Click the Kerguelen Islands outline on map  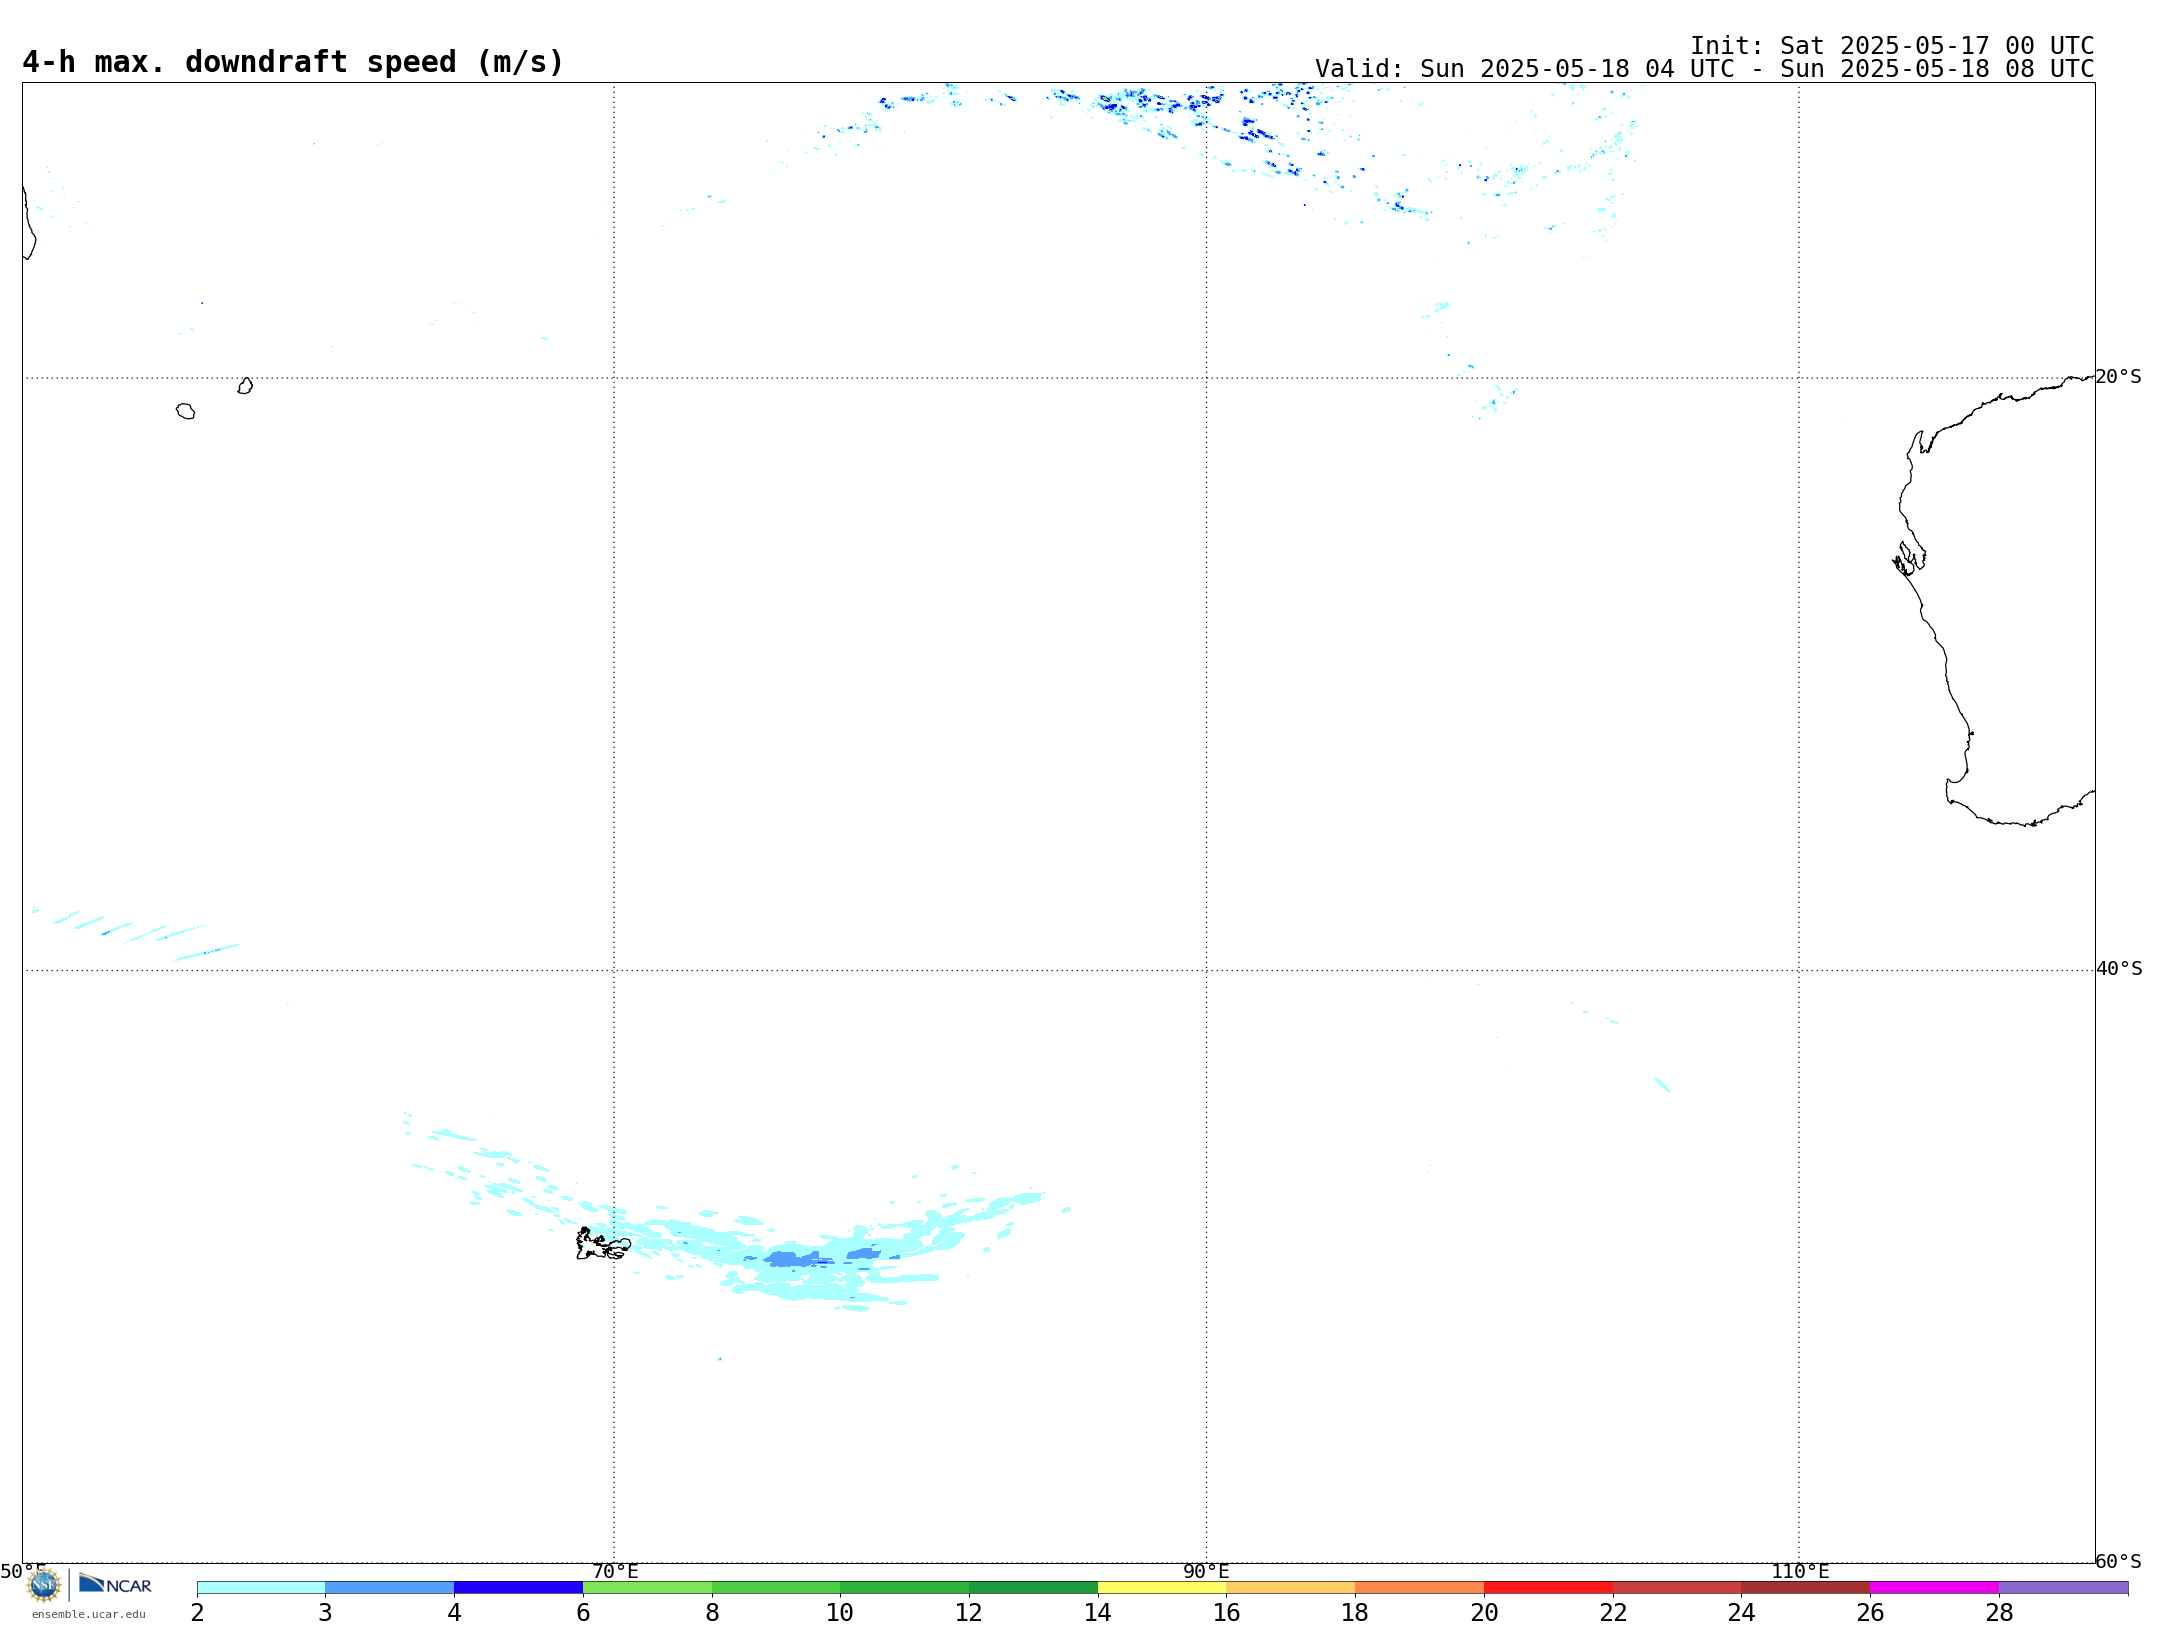click(x=603, y=1244)
